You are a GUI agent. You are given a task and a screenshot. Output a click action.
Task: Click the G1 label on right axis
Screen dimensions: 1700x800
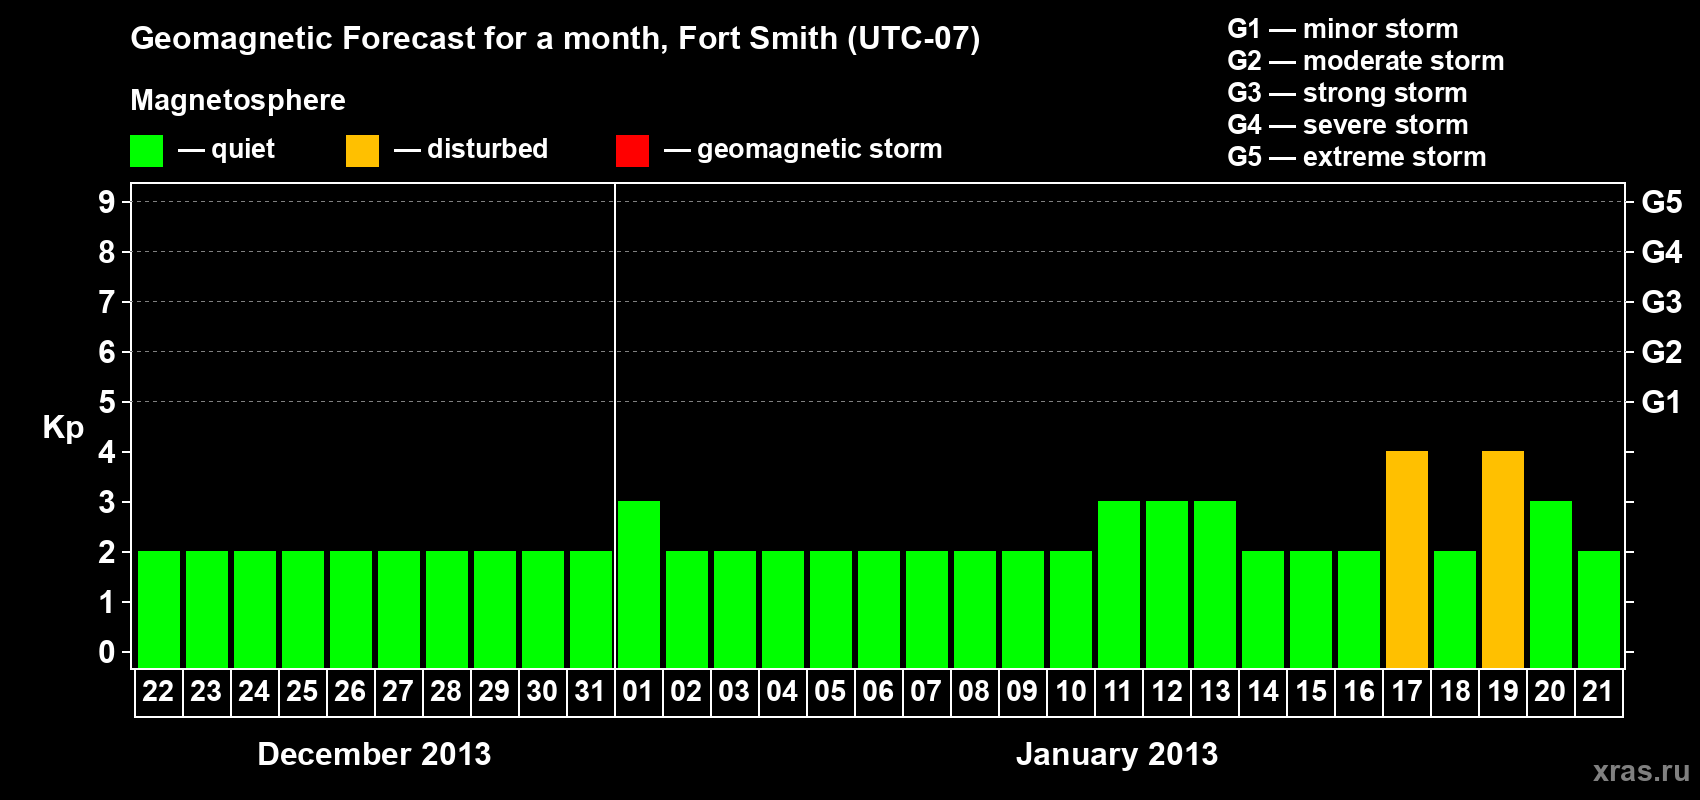1662,402
